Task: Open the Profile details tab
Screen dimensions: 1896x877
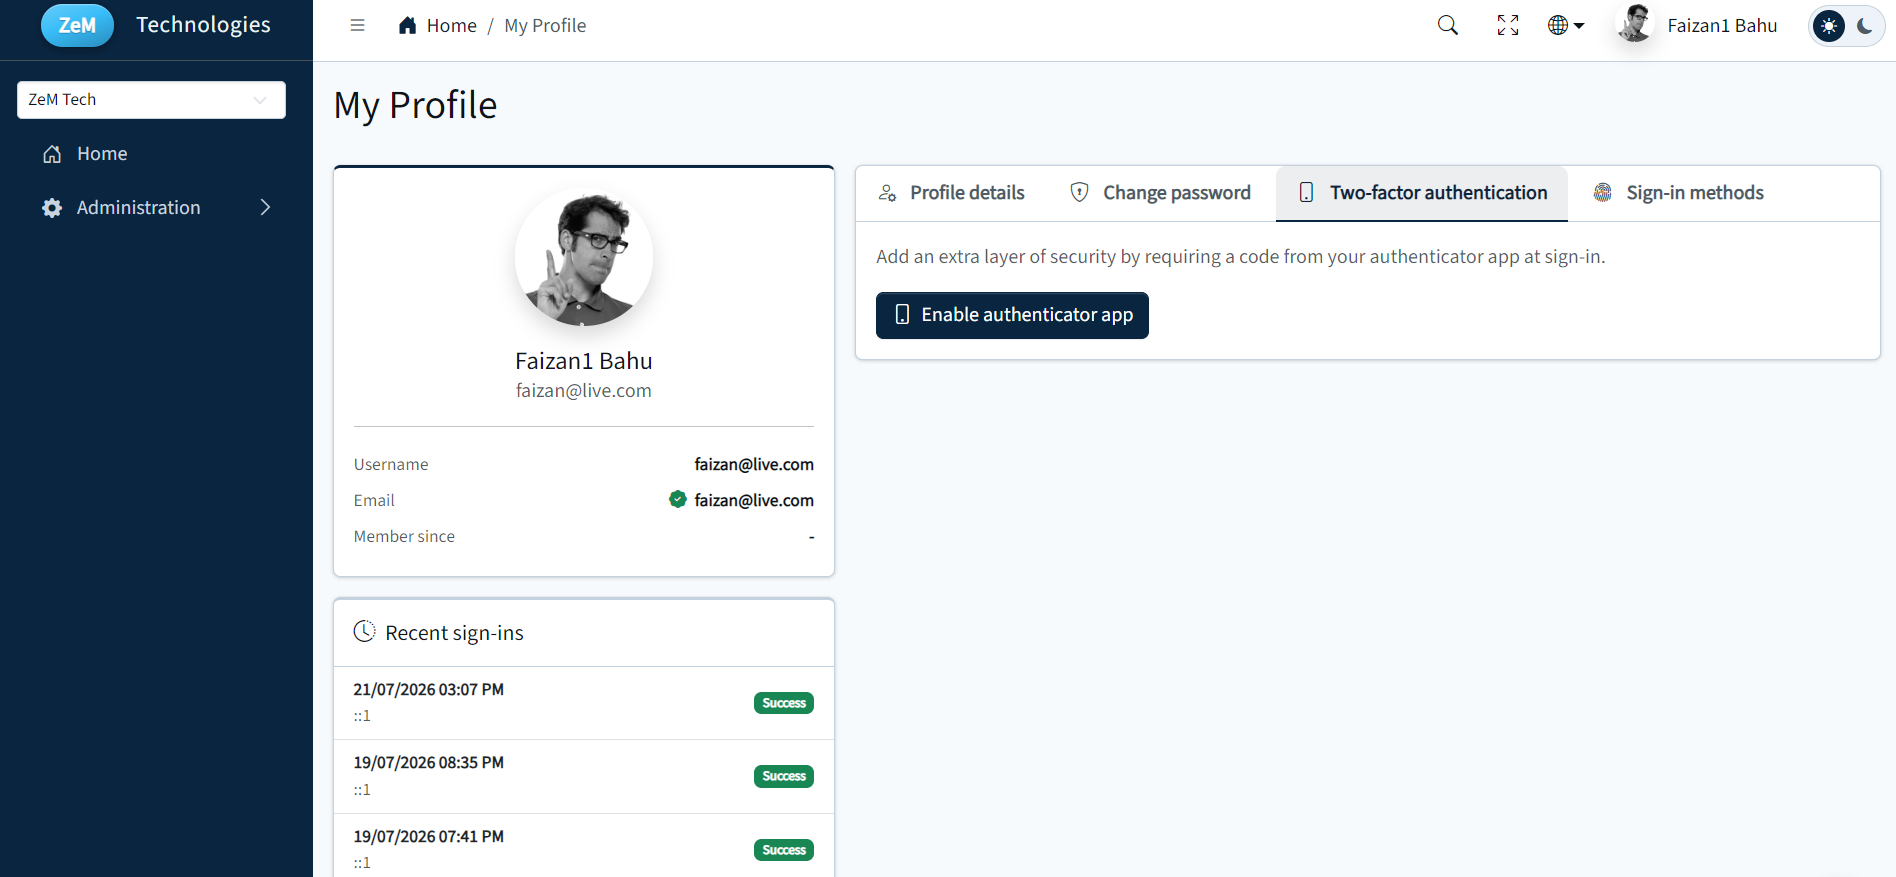Action: coord(951,193)
